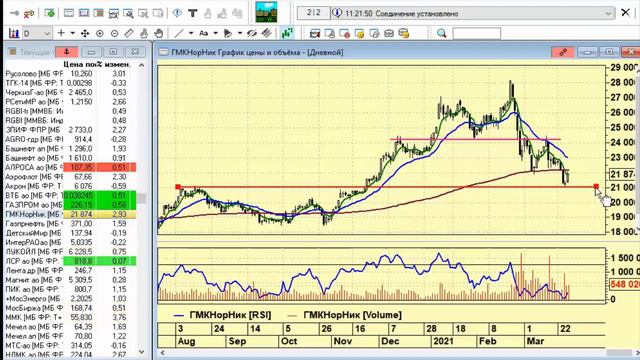Toggle hide drawings crossed-eye icon
The width and height of the screenshot is (640, 360).
pos(252,33)
